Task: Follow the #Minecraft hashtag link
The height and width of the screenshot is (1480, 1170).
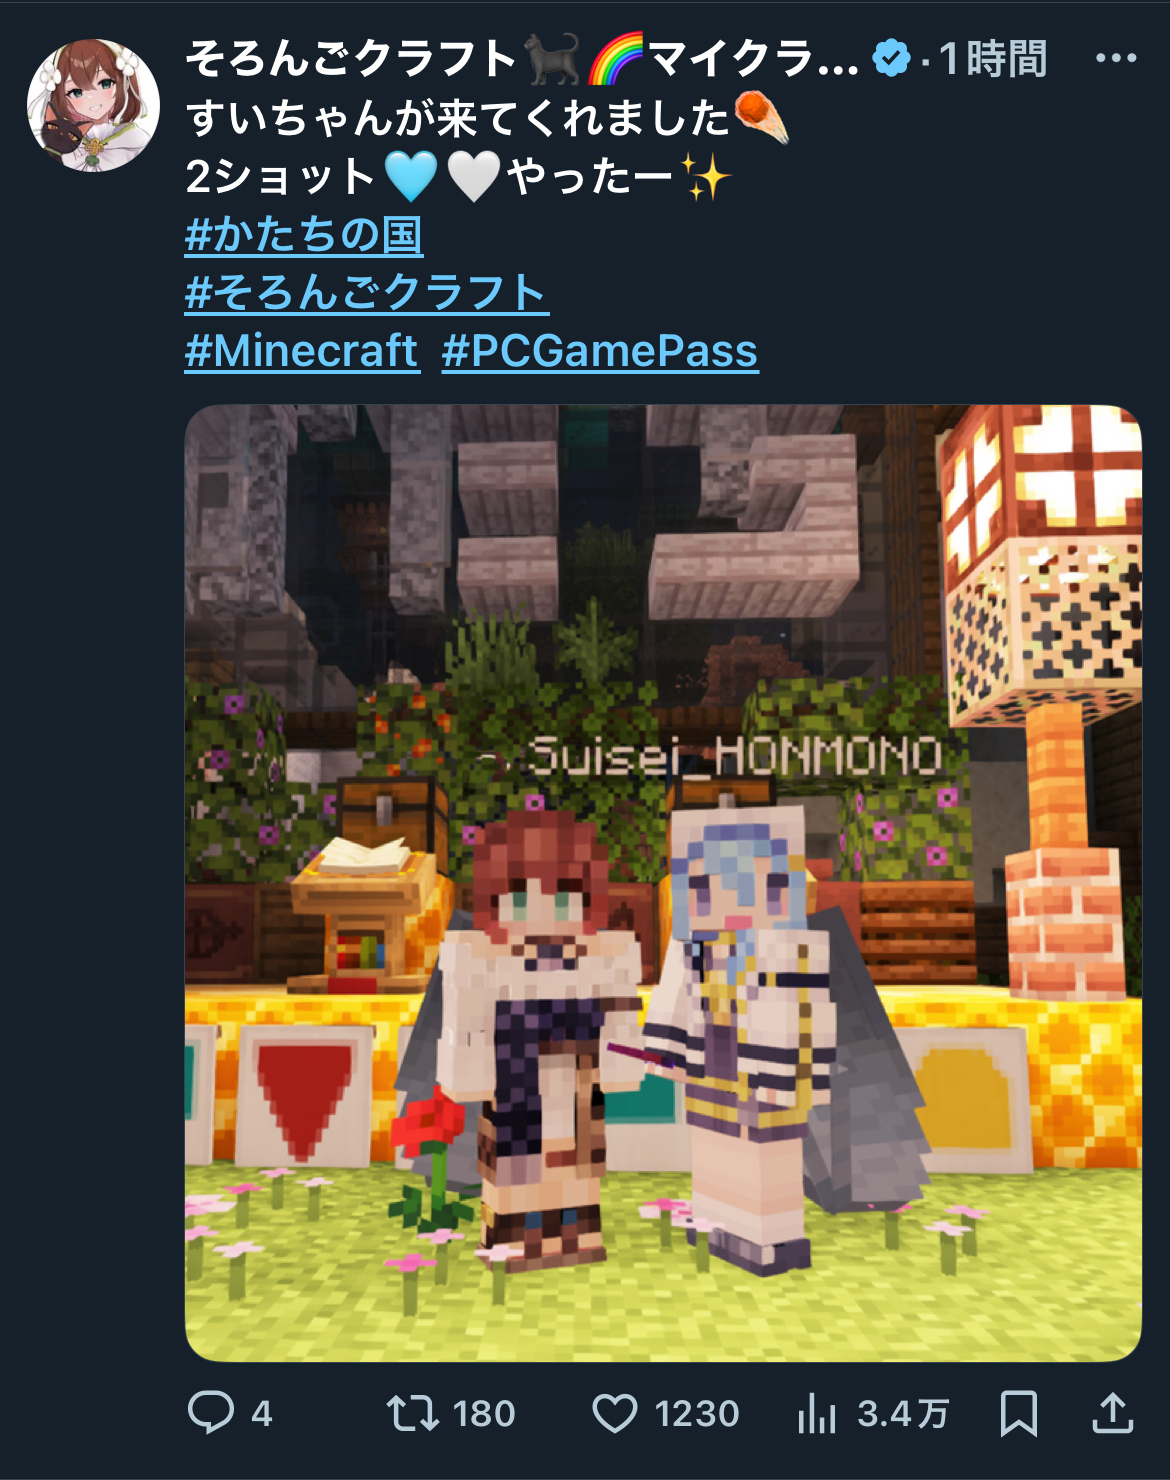Action: (x=302, y=351)
